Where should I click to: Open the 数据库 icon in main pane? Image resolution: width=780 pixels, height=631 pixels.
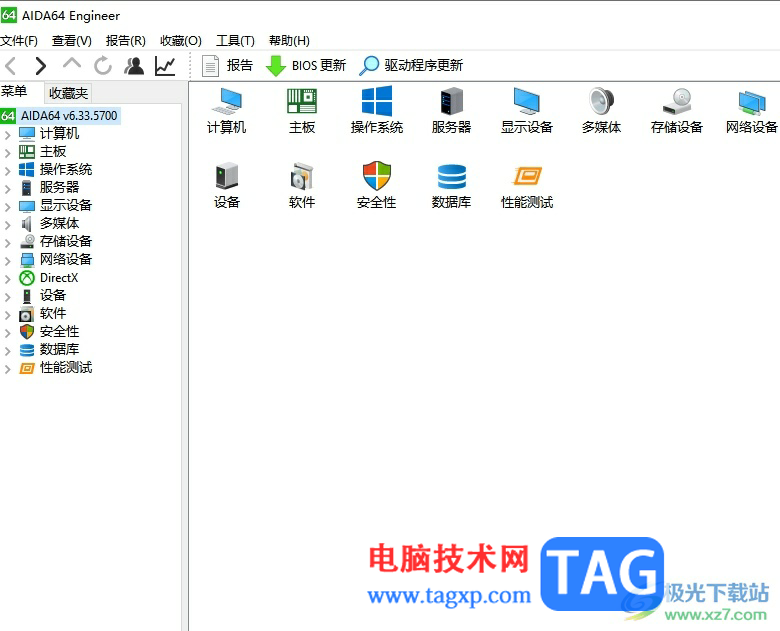point(452,176)
